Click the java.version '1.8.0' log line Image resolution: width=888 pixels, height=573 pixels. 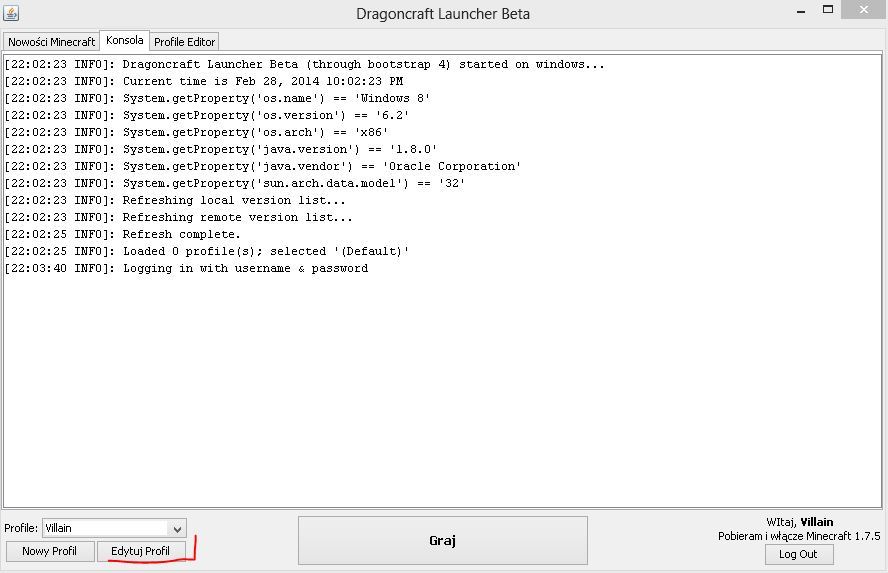pos(221,149)
